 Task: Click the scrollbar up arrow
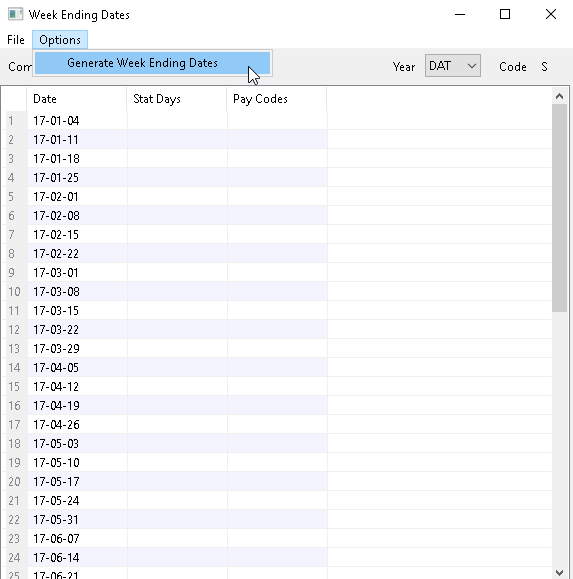(x=559, y=96)
